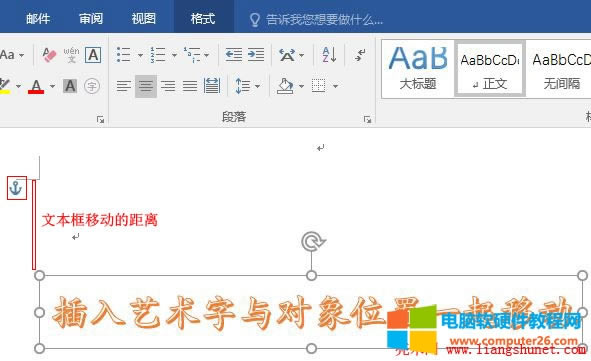Toggle center alignment
591x361 pixels.
click(146, 86)
